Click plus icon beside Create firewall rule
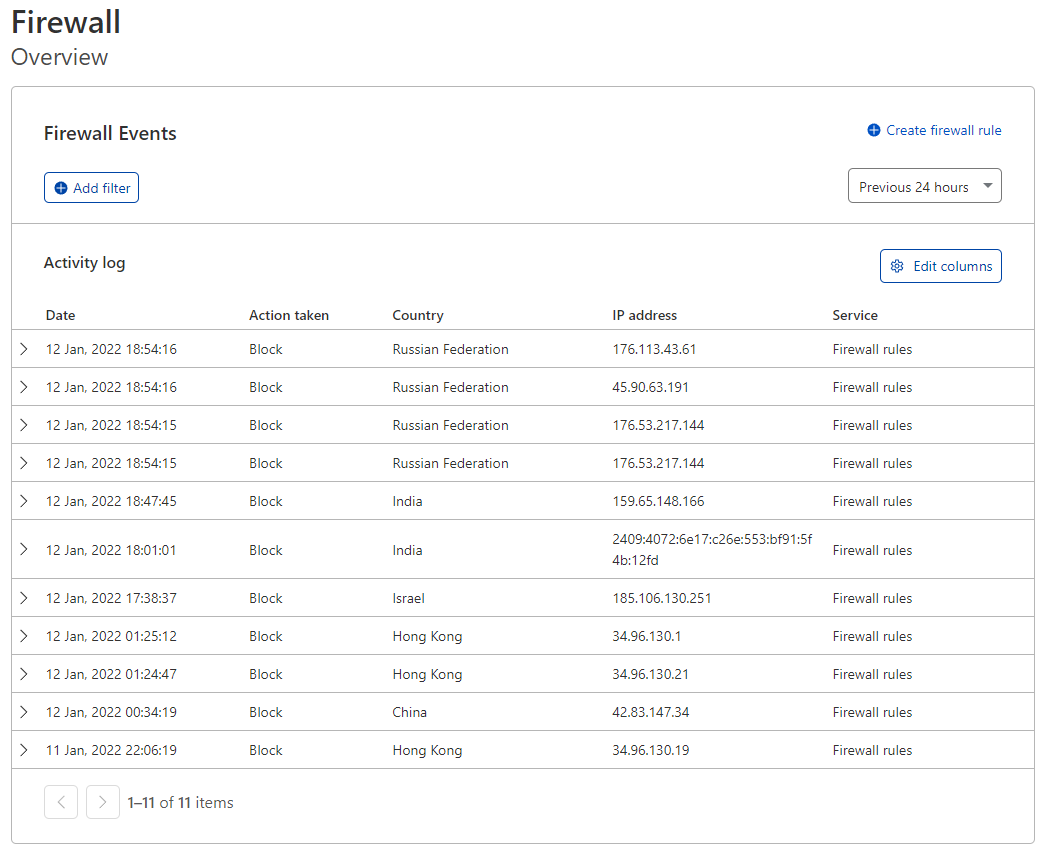 point(874,131)
